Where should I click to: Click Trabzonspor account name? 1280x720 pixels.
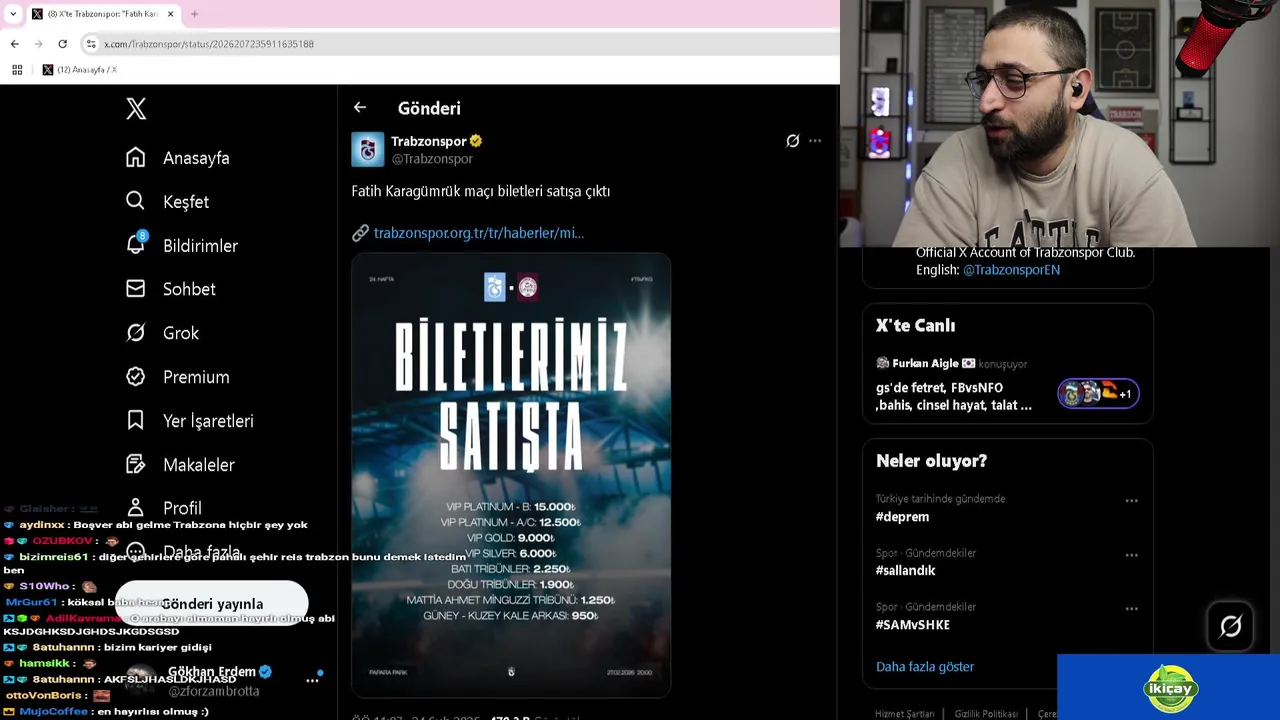click(429, 141)
